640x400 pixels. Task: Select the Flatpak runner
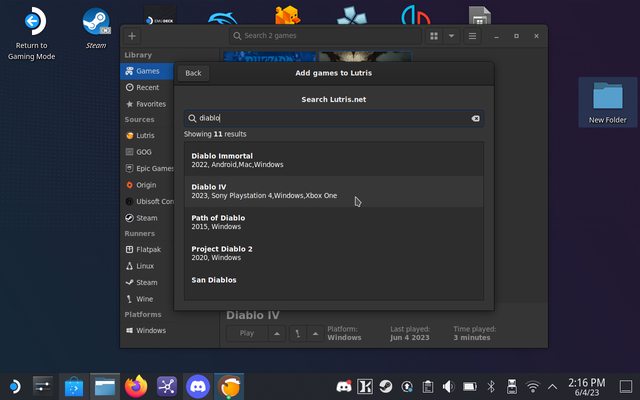(x=148, y=249)
